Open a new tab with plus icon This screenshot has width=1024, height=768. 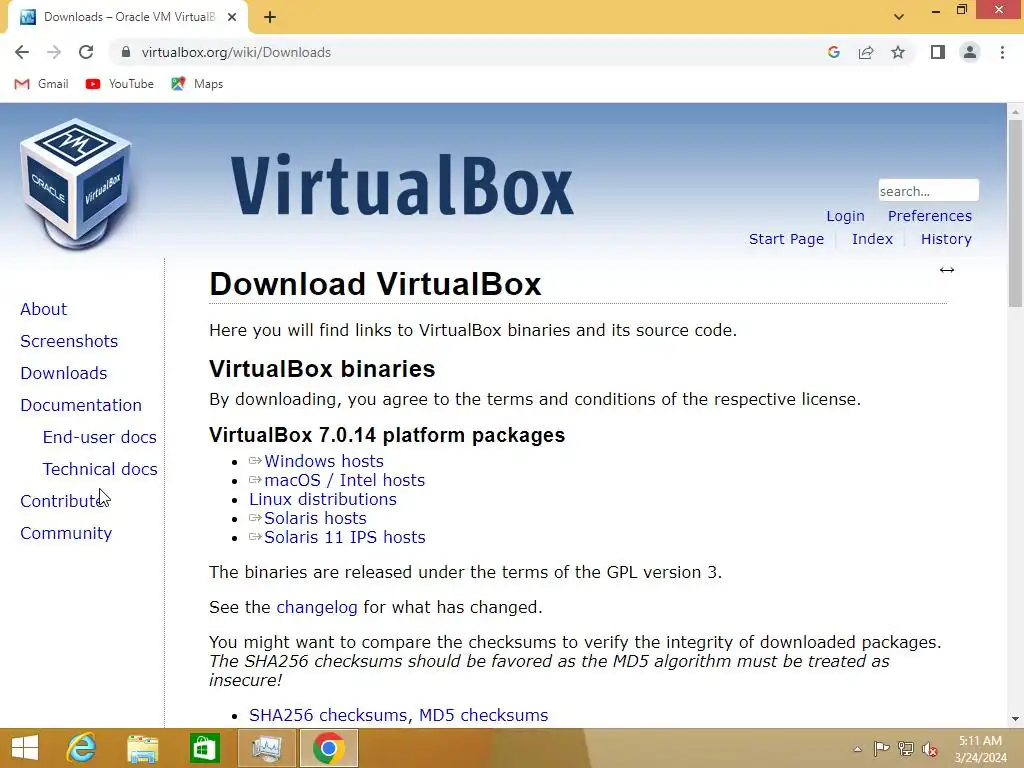(270, 18)
